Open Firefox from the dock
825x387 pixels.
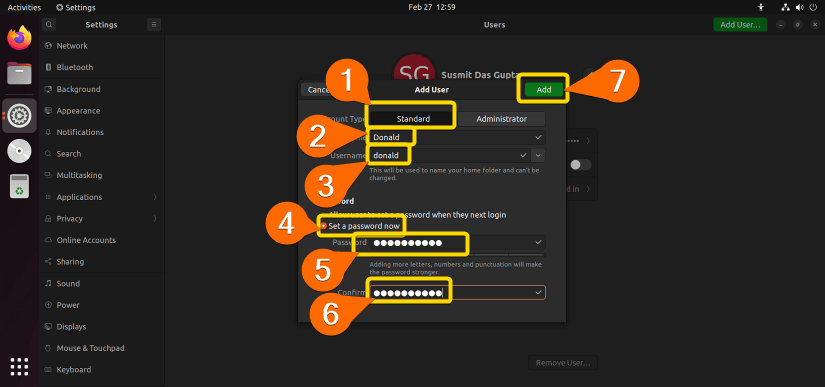click(x=19, y=38)
